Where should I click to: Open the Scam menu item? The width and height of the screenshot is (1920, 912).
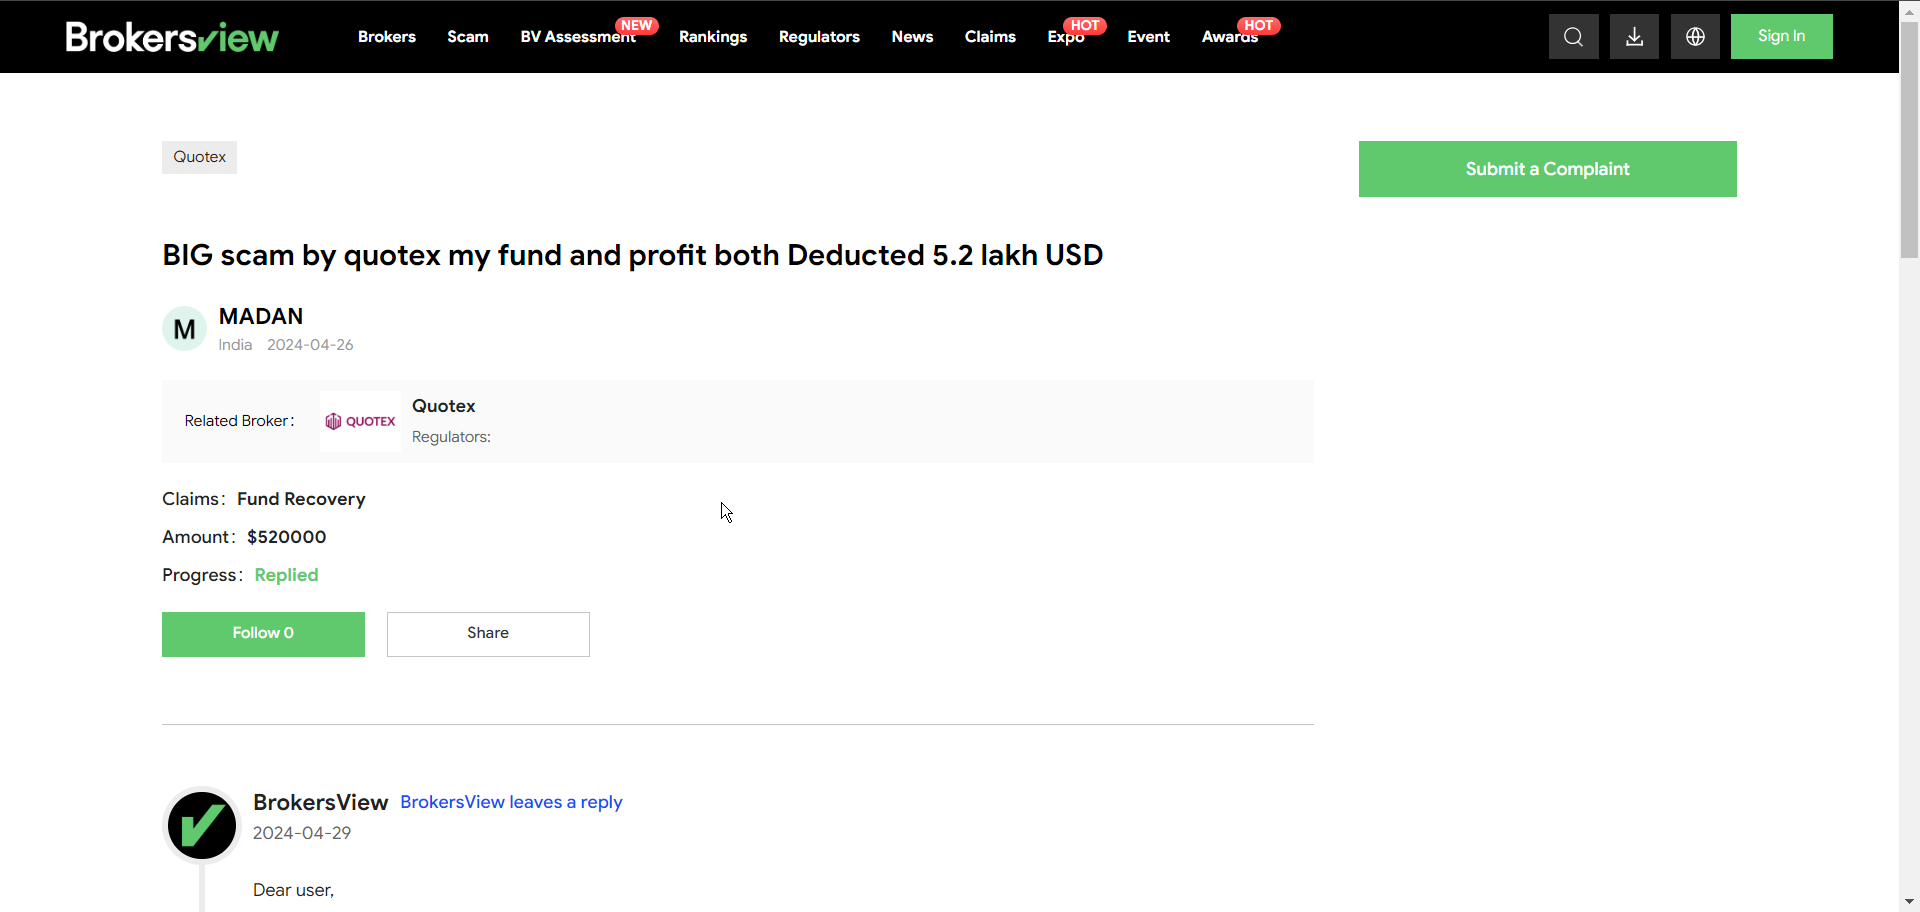click(468, 37)
